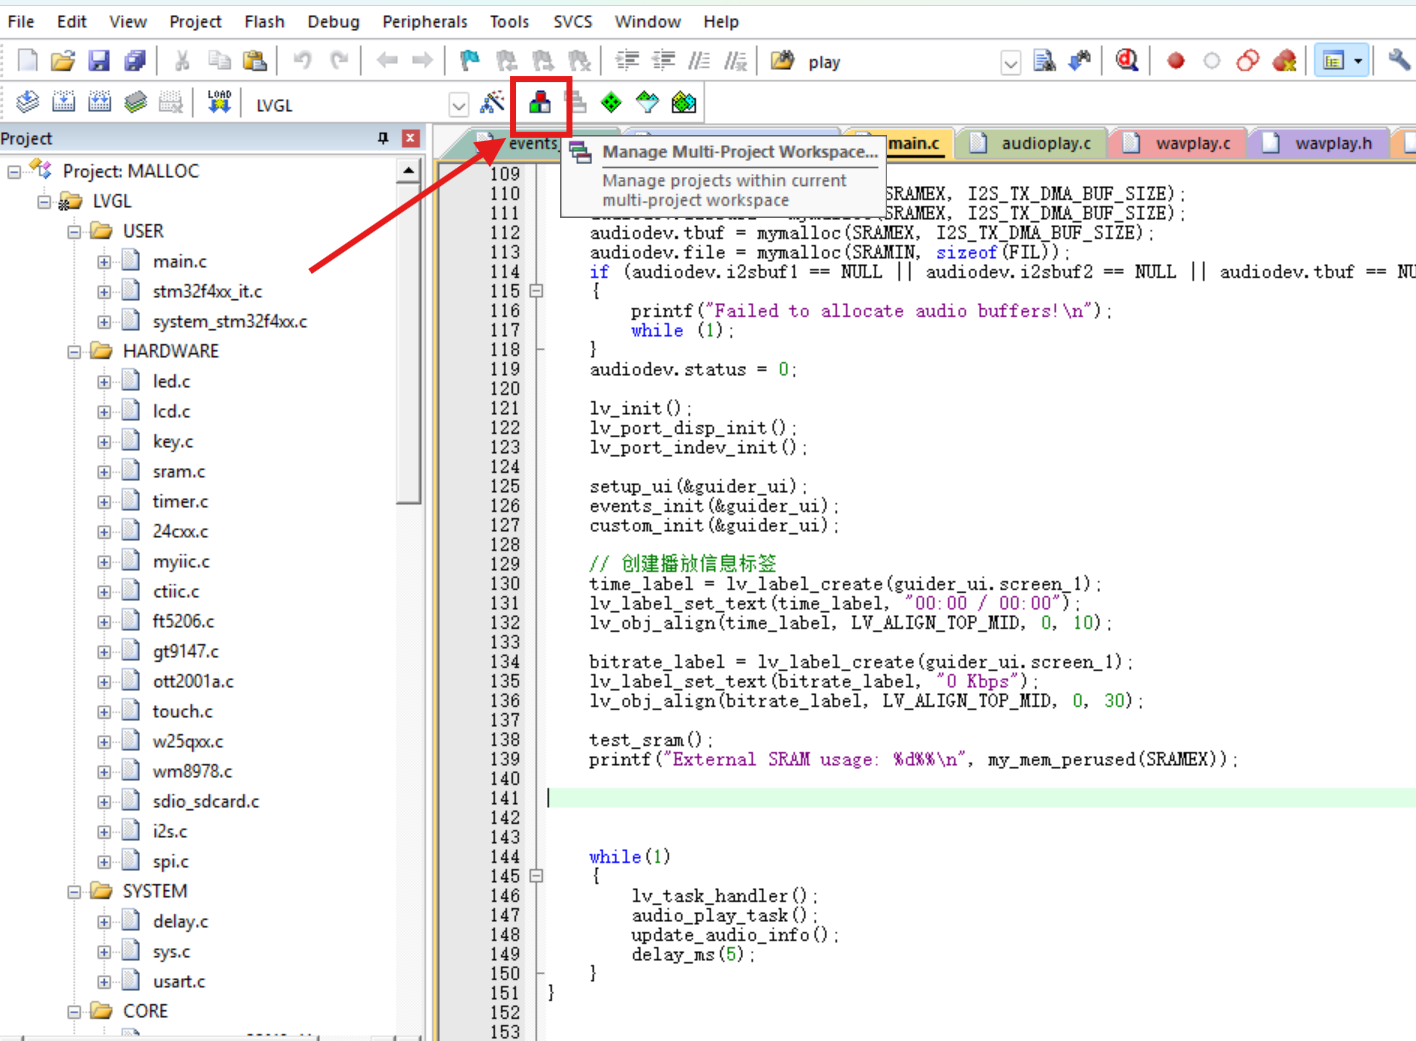Viewport: 1416px width, 1041px height.
Task: Open the Peripherals menu
Action: click(x=424, y=21)
